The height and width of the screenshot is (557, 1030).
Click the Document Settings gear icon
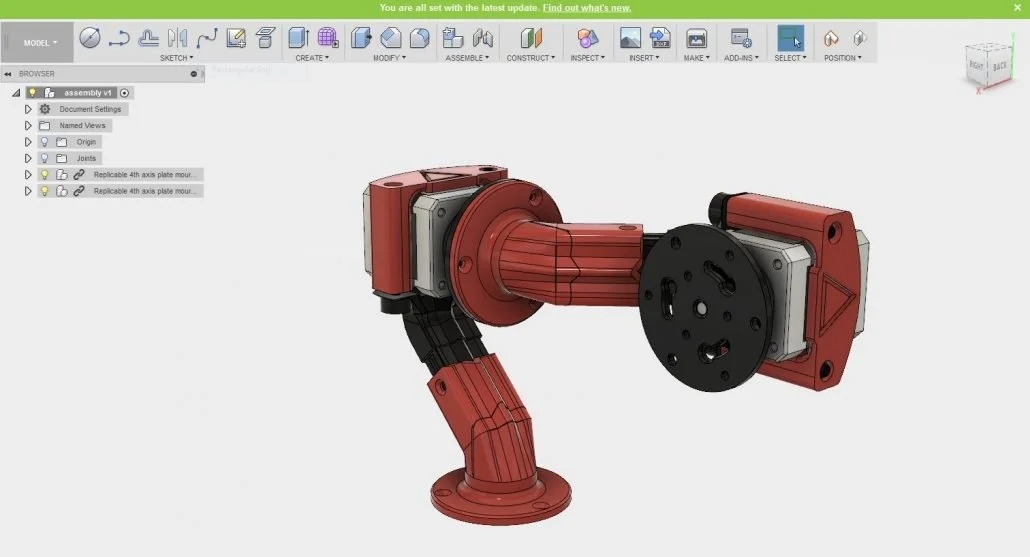[45, 109]
